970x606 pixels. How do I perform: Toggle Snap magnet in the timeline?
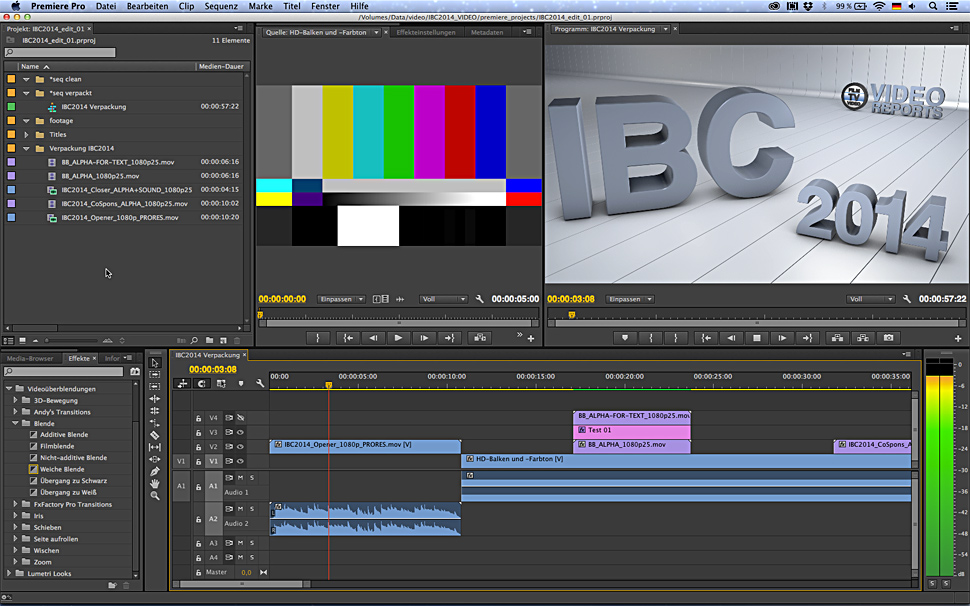click(202, 383)
